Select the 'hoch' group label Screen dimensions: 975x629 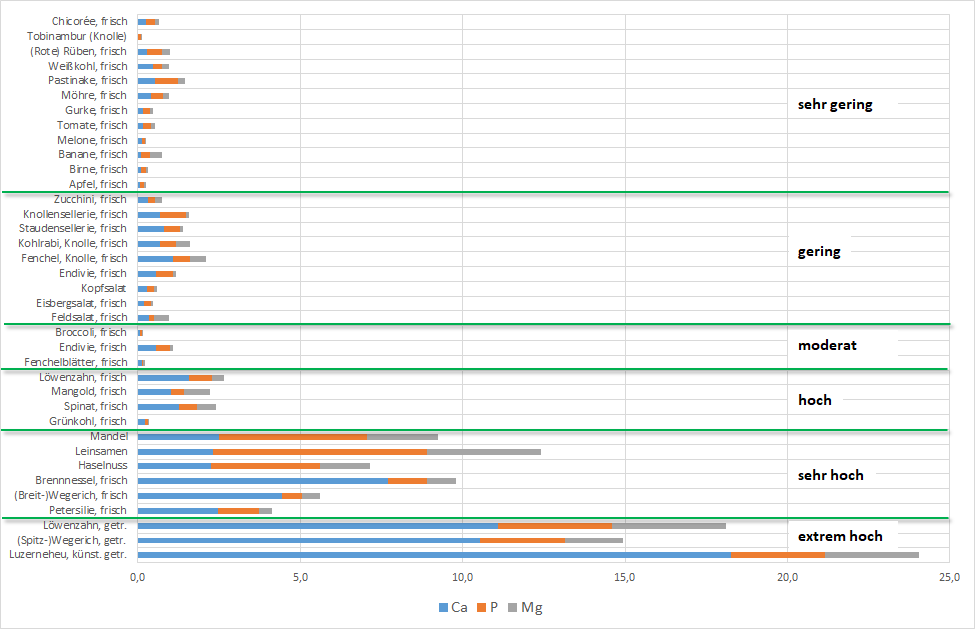pos(815,400)
